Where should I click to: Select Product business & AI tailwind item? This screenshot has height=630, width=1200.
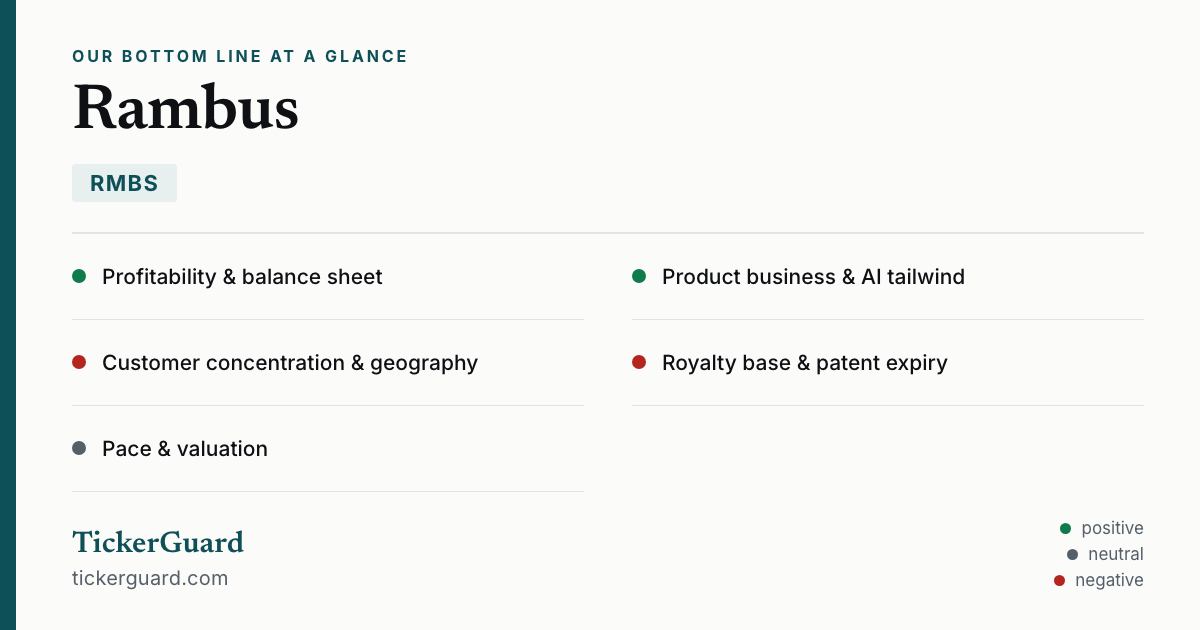point(888,277)
